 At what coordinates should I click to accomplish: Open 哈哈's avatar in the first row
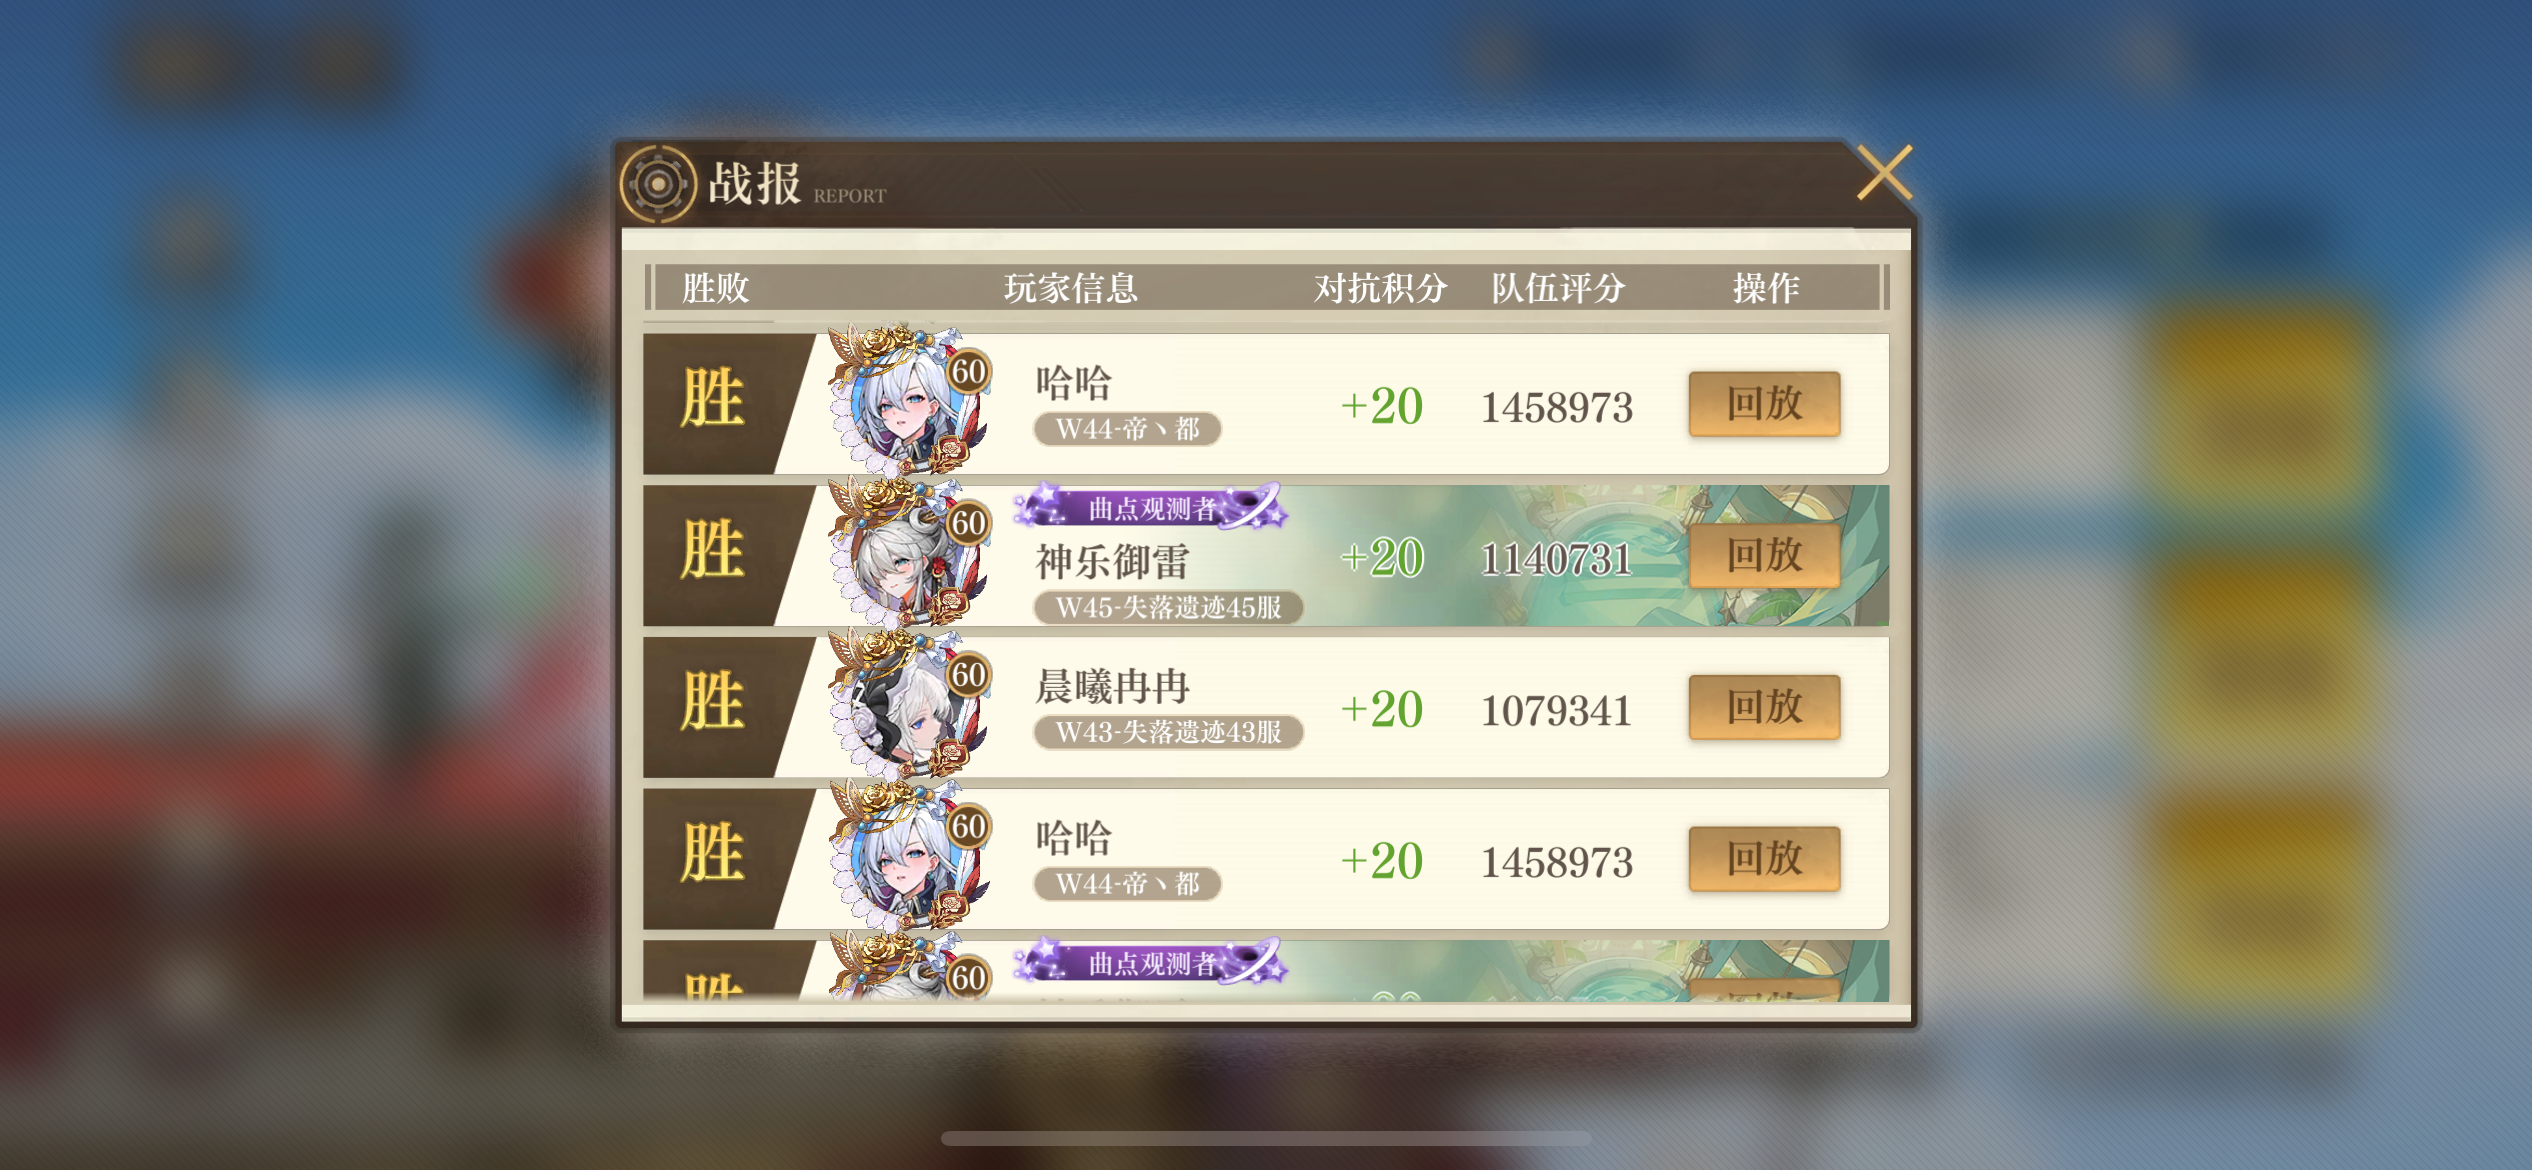906,402
